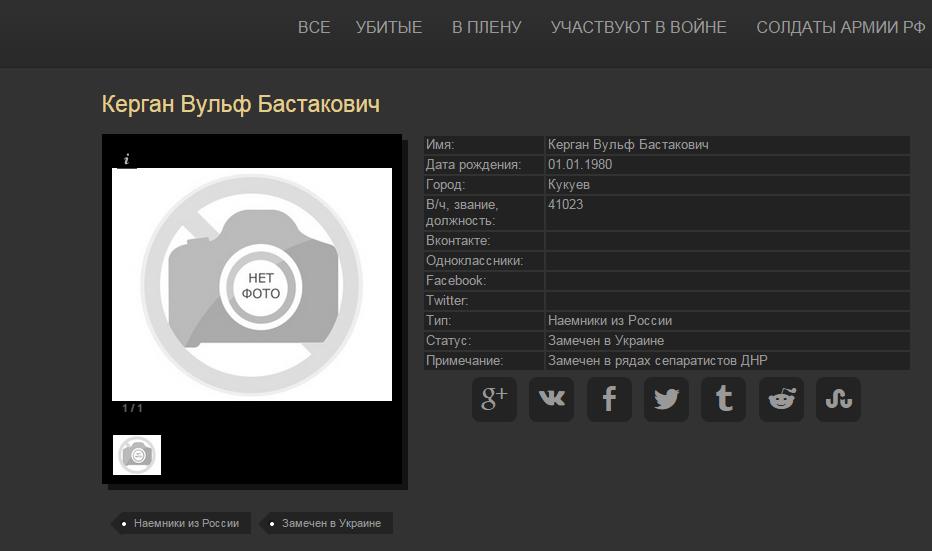This screenshot has width=932, height=551.
Task: Click the page title Керган Вульф Бастакович
Action: point(241,104)
